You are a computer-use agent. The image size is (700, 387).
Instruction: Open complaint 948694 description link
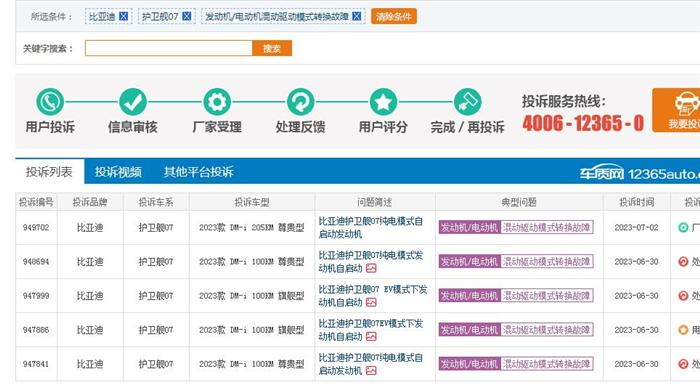coord(371,262)
